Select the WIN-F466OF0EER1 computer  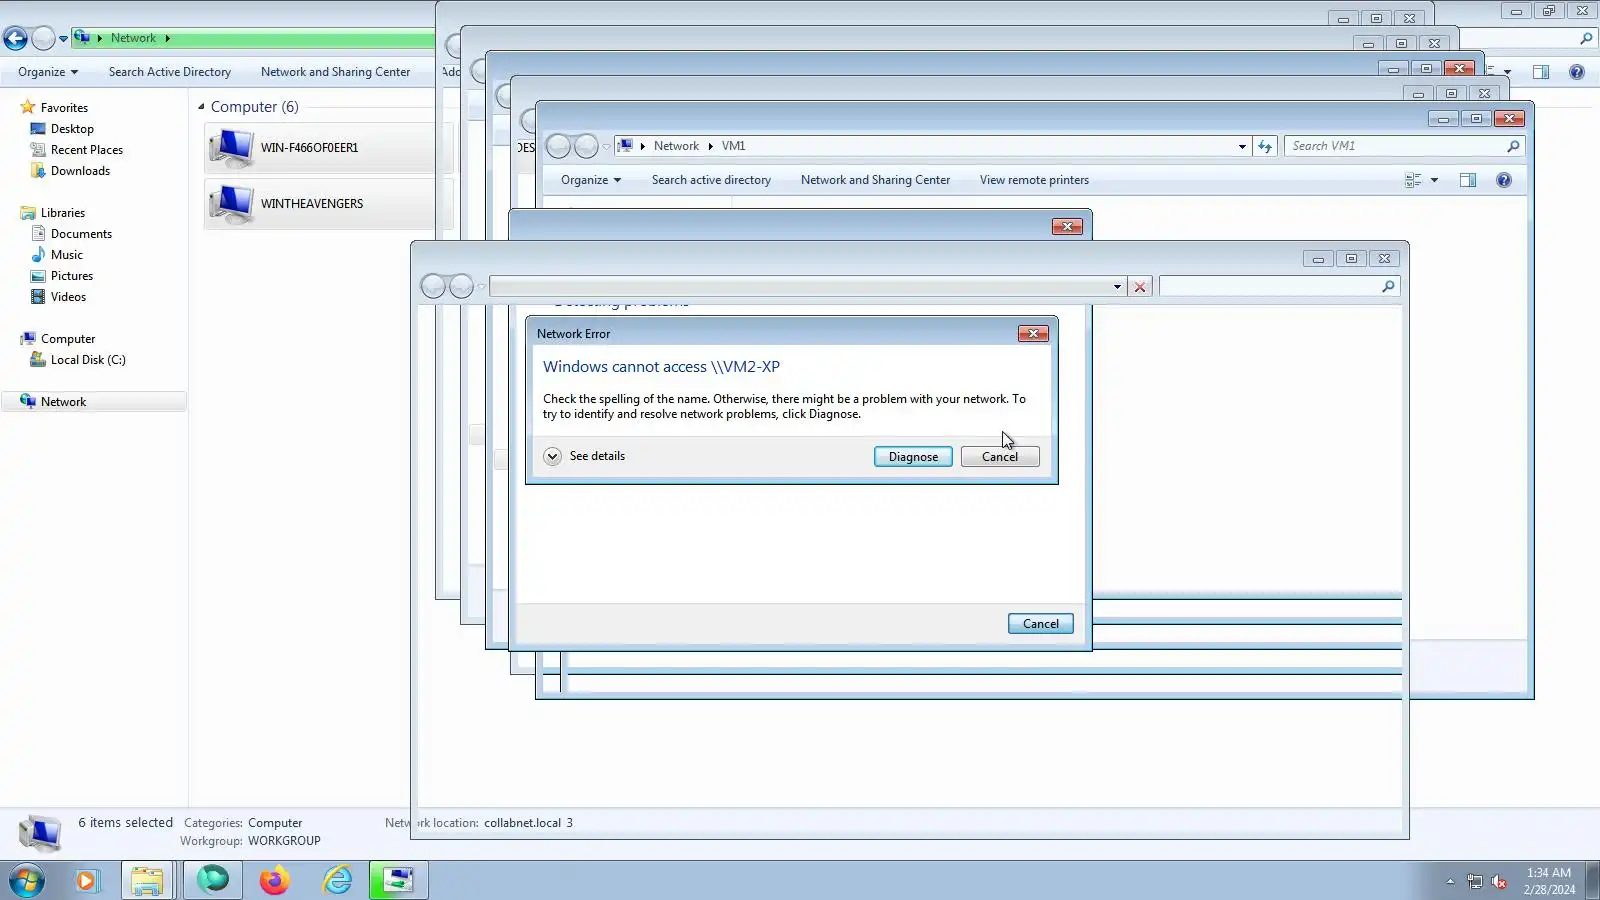pyautogui.click(x=320, y=148)
